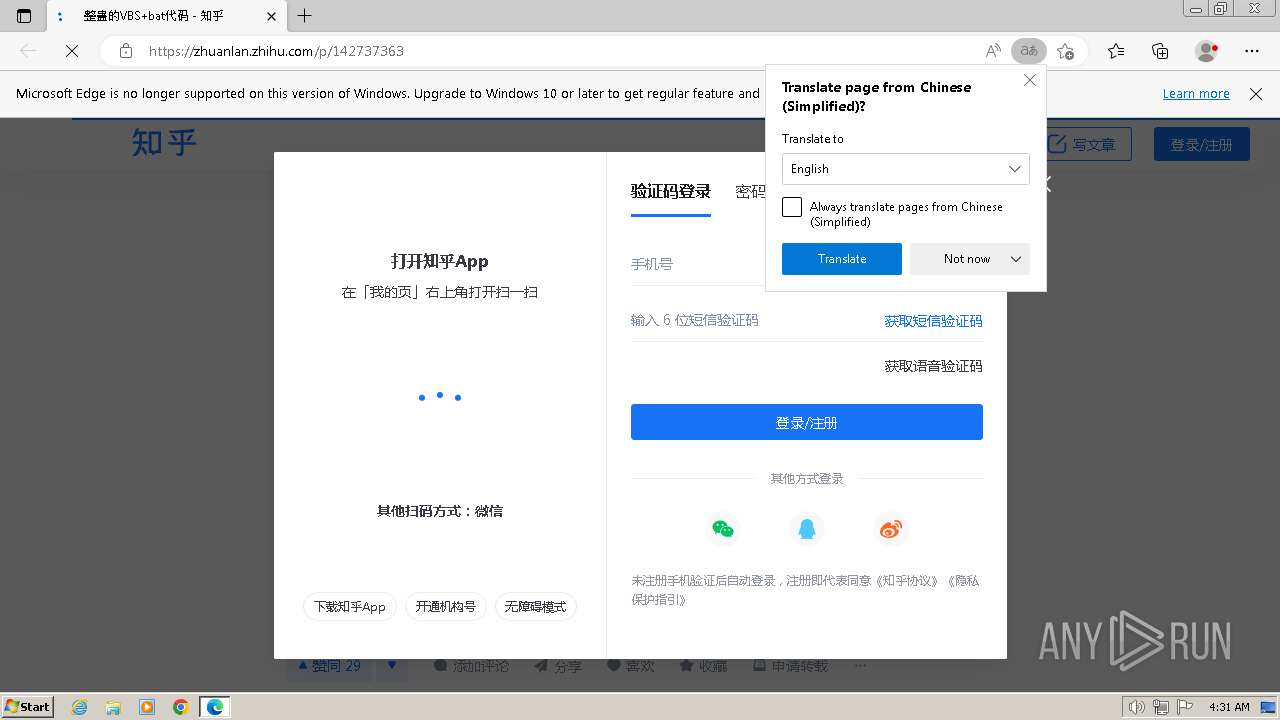This screenshot has width=1280, height=720.
Task: Select the 验证码登录 tab
Action: pos(670,192)
